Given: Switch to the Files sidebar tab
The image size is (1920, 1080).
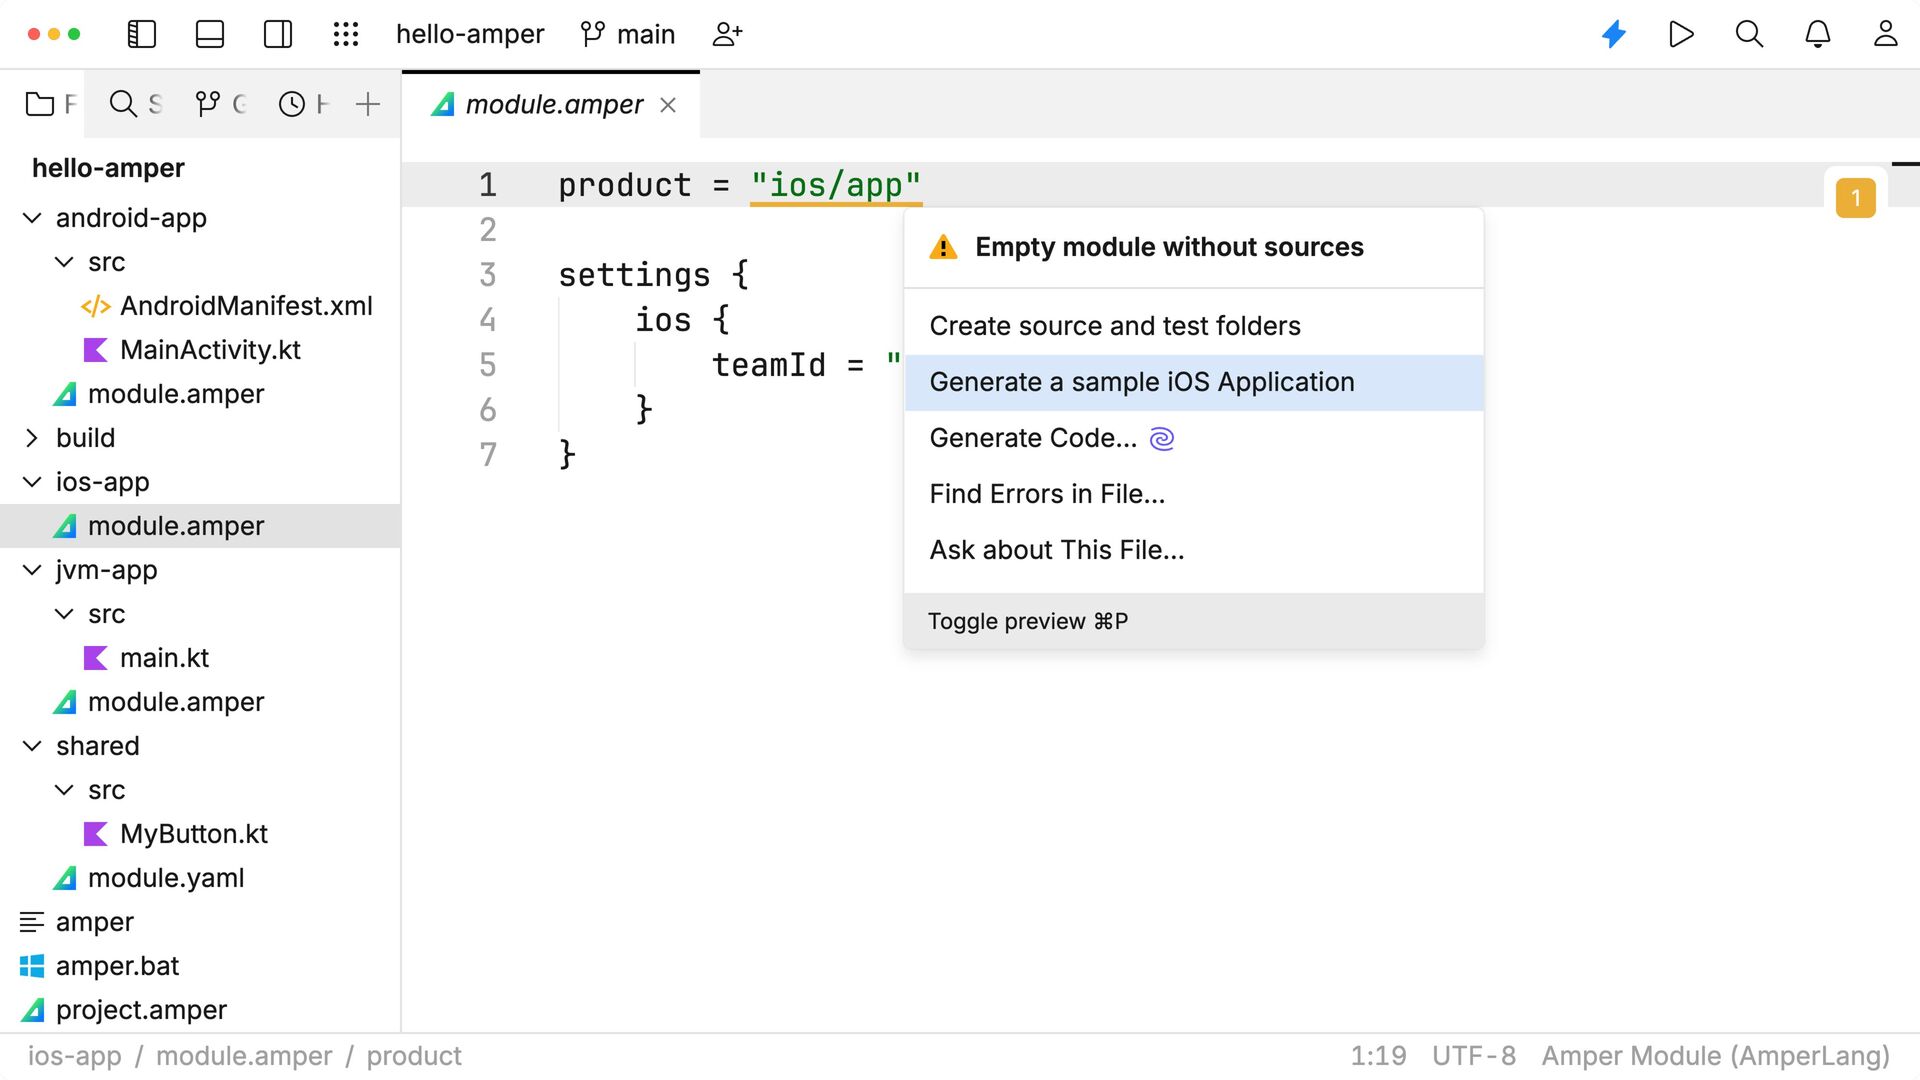Looking at the screenshot, I should coord(50,104).
